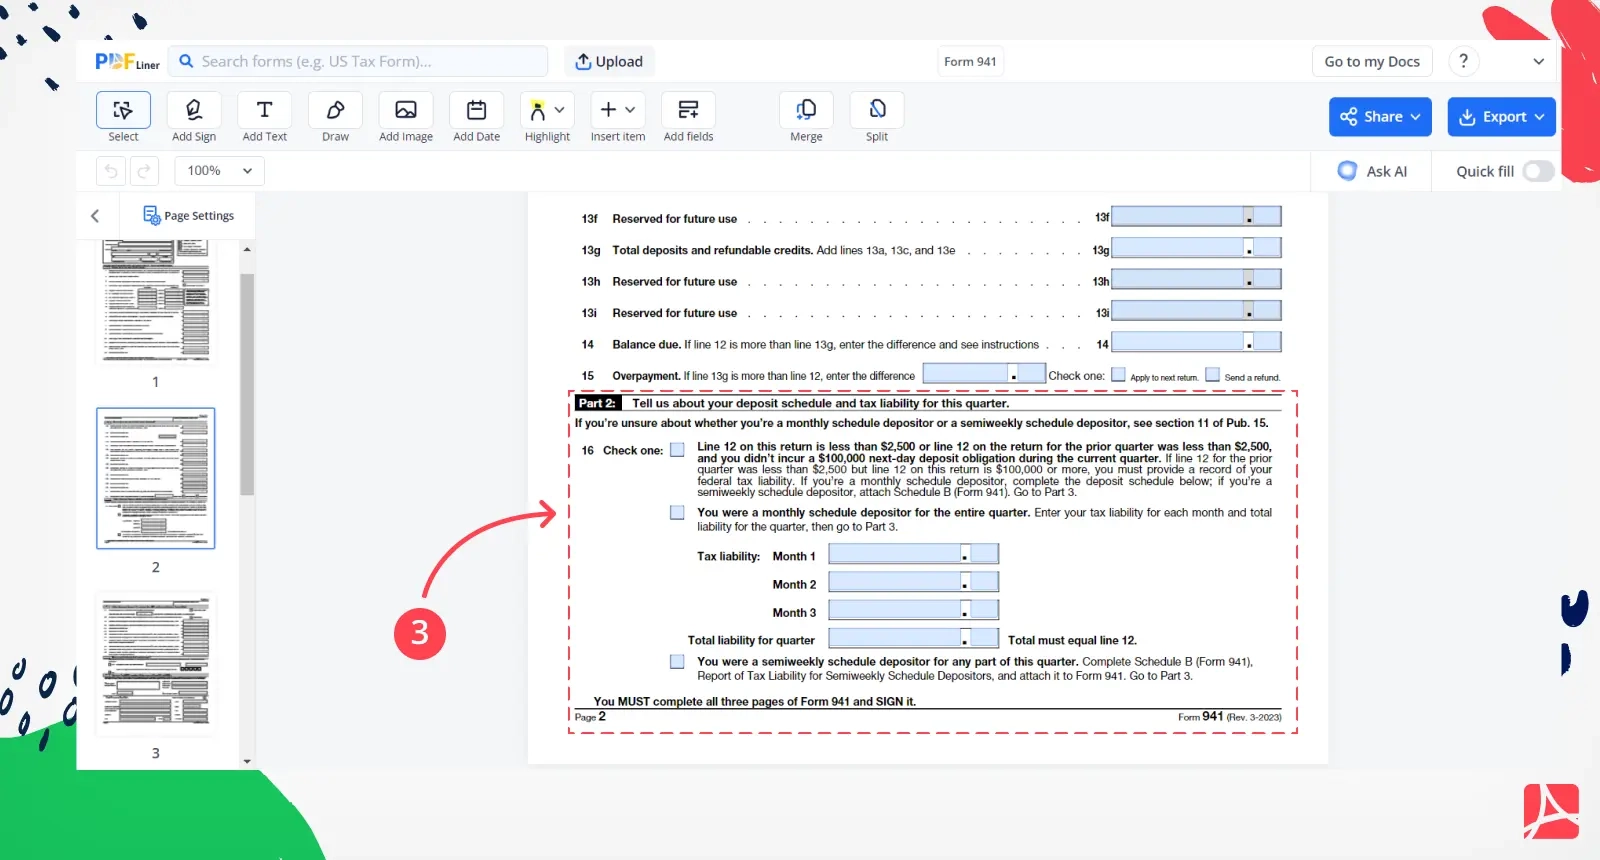Click the Adobe PDF icon in the bottom corner
Screen dimensions: 1600x860
tap(1551, 811)
